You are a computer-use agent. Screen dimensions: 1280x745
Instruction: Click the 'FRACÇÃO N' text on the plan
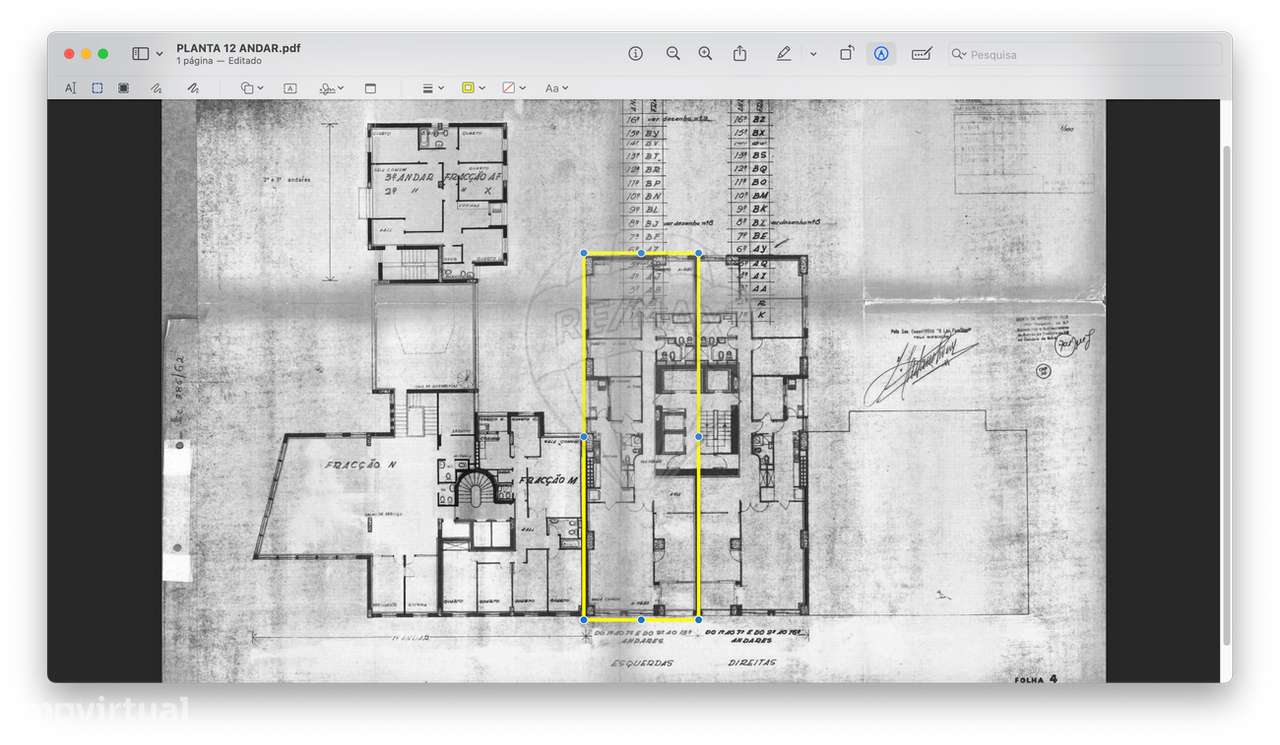coord(359,465)
